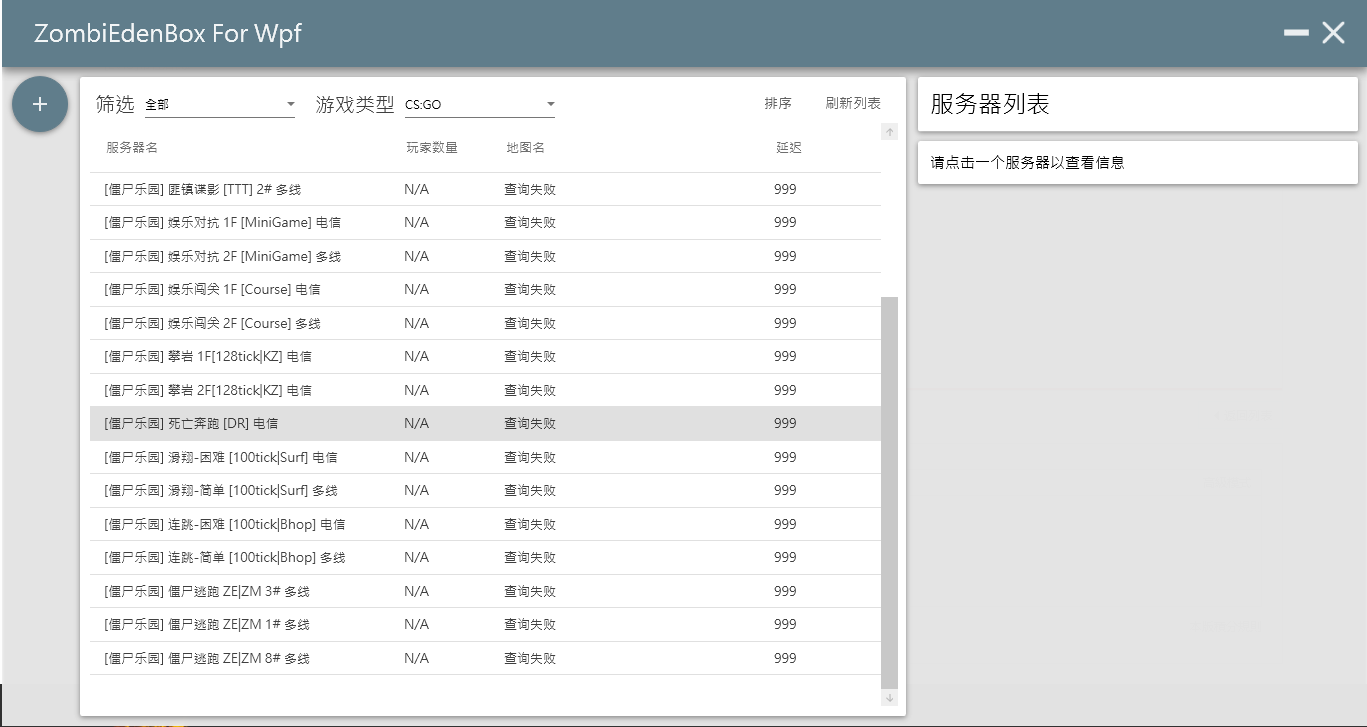Click the scrollbar up arrow
The image size is (1367, 727).
pos(890,132)
